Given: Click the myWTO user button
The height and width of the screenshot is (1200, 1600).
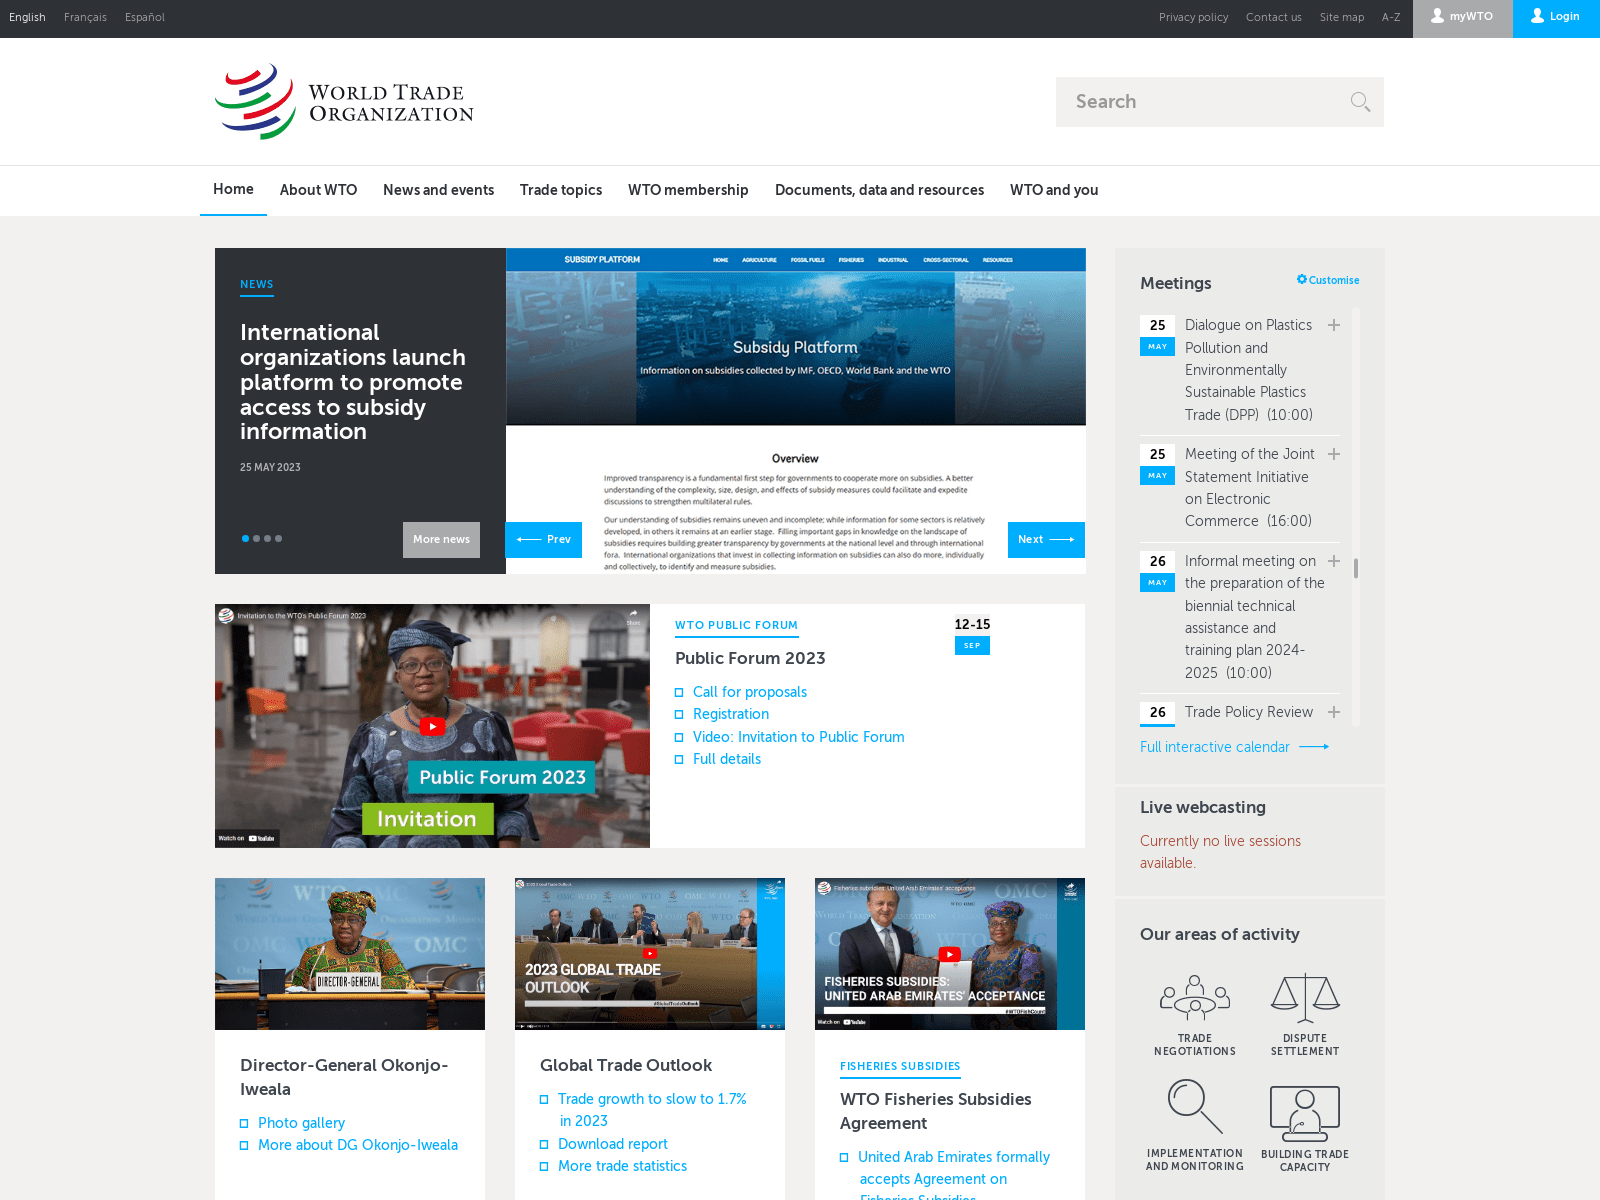Looking at the screenshot, I should [x=1462, y=17].
